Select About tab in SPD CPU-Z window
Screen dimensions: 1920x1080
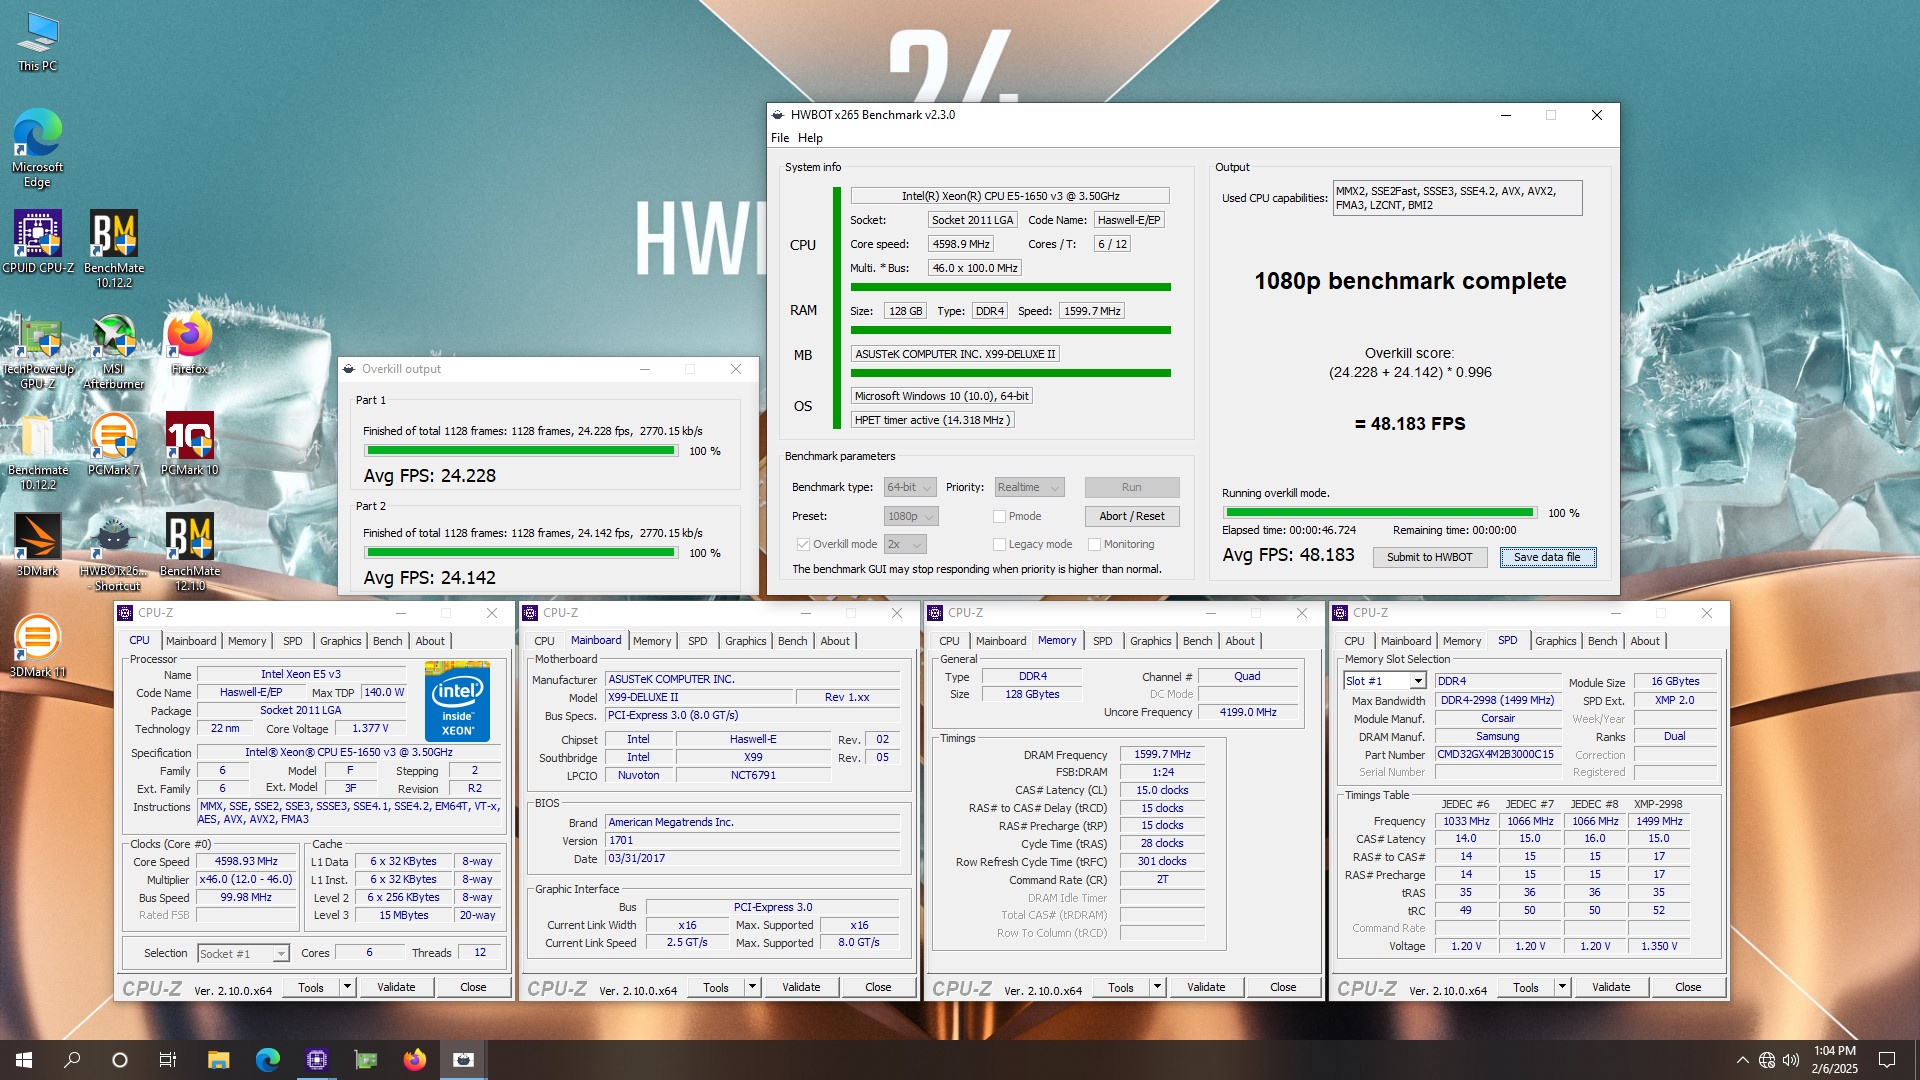tap(1645, 641)
